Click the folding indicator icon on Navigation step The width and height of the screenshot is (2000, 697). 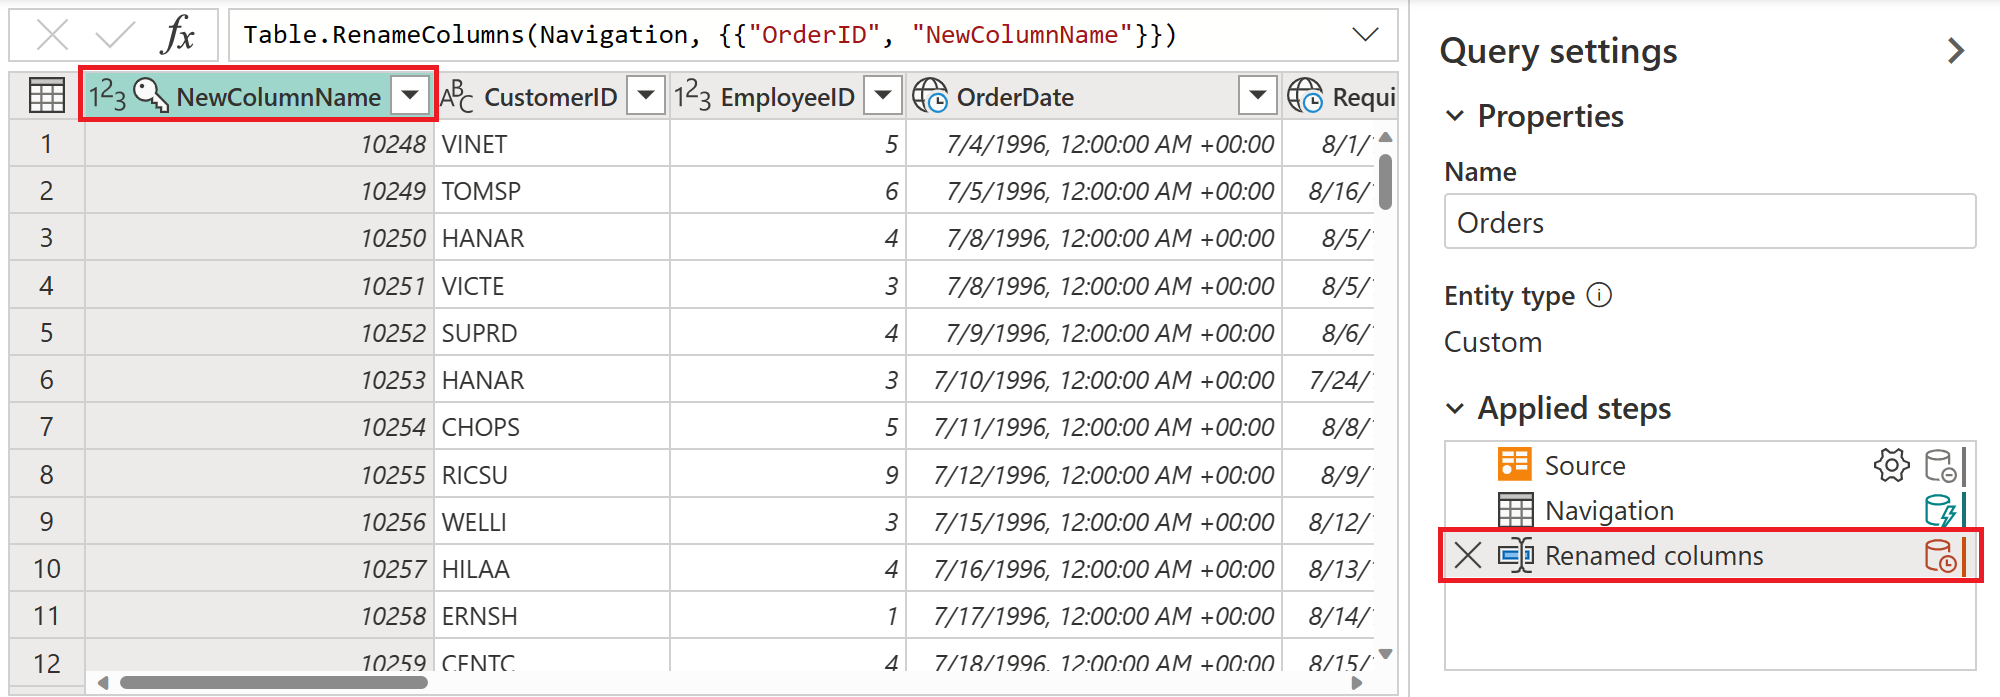pos(1940,510)
